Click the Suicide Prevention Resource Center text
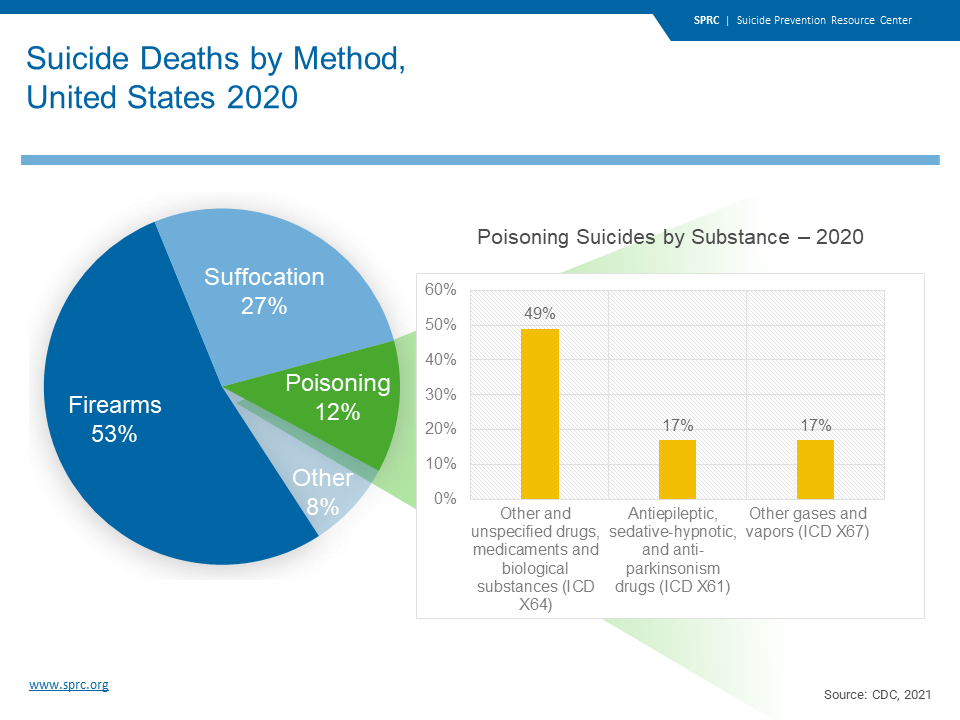Viewport: 960px width, 720px height. pos(824,20)
